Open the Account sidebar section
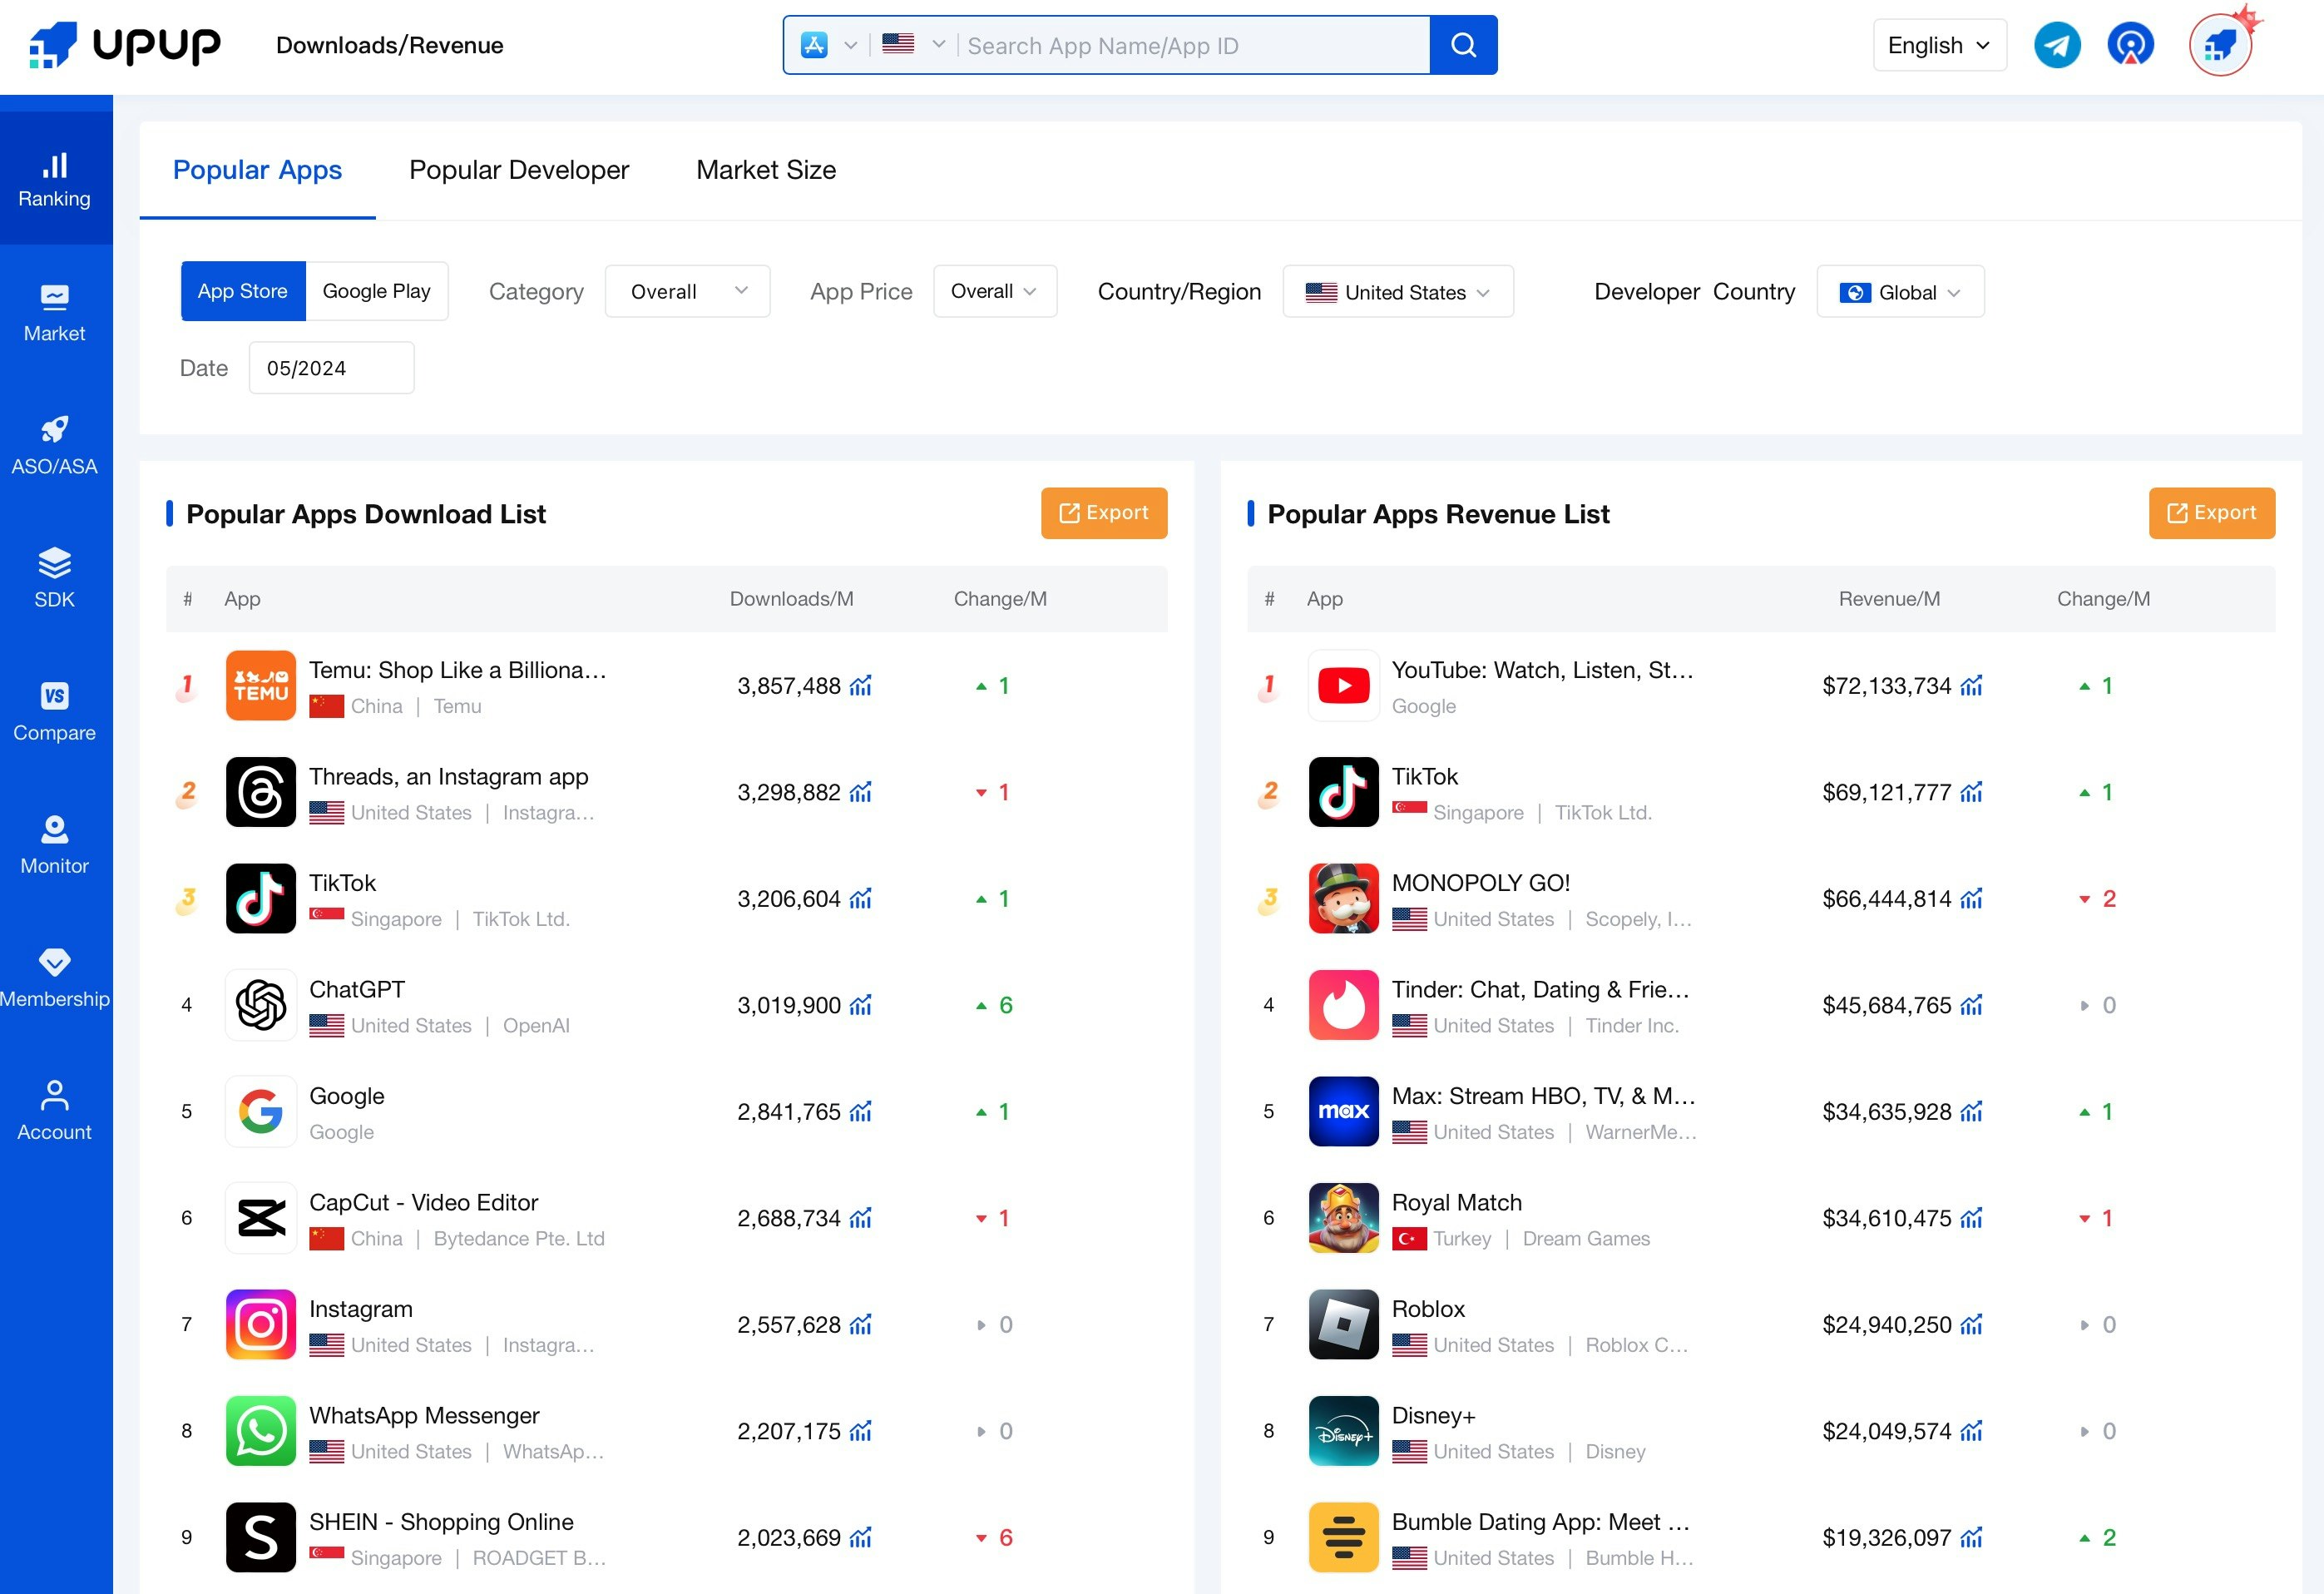This screenshot has height=1594, width=2324. (55, 1111)
